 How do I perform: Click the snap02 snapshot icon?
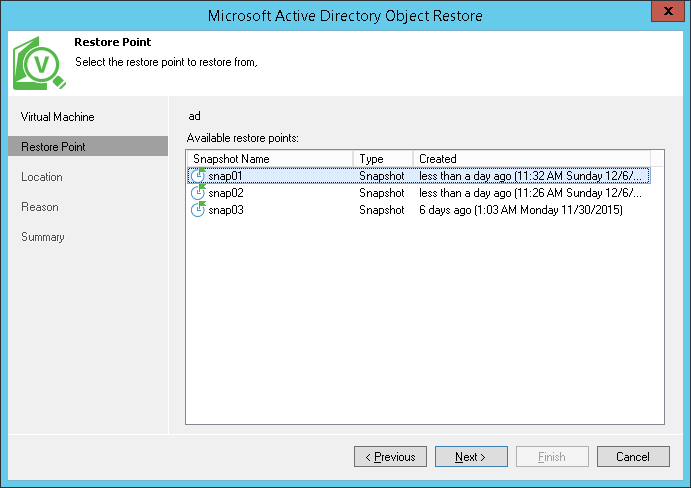click(197, 193)
